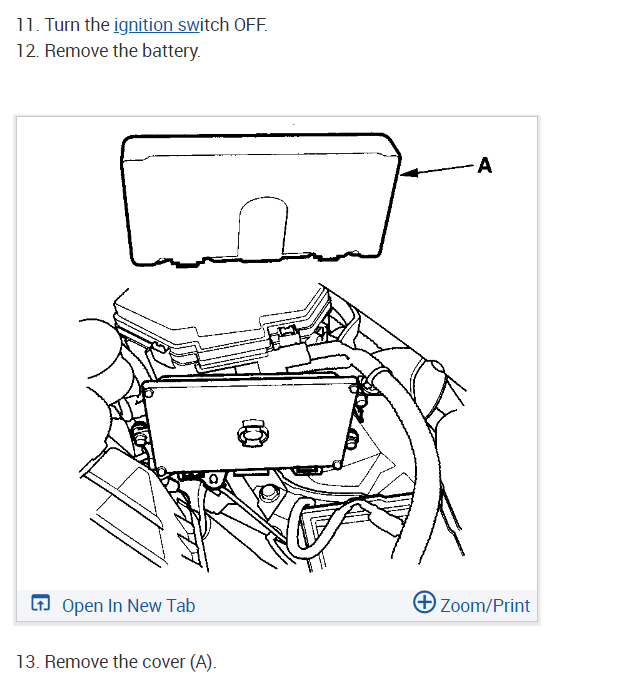Click the arrow pointing to cover A
The width and height of the screenshot is (622, 689).
coord(437,170)
